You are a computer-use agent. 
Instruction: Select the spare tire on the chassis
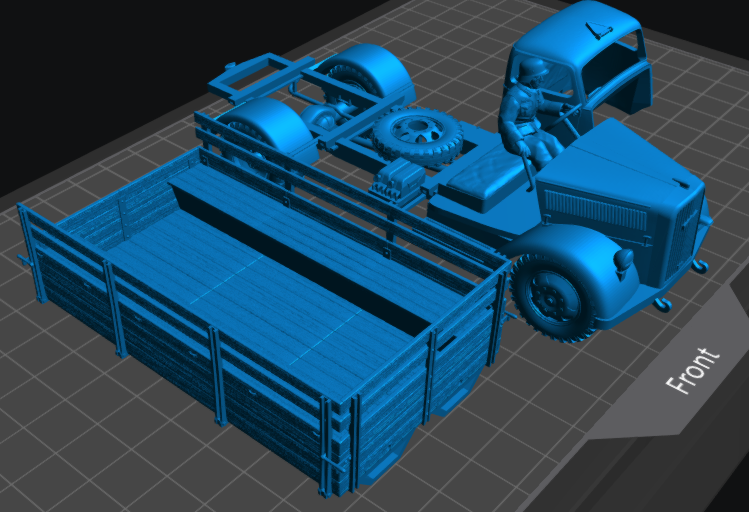click(417, 135)
